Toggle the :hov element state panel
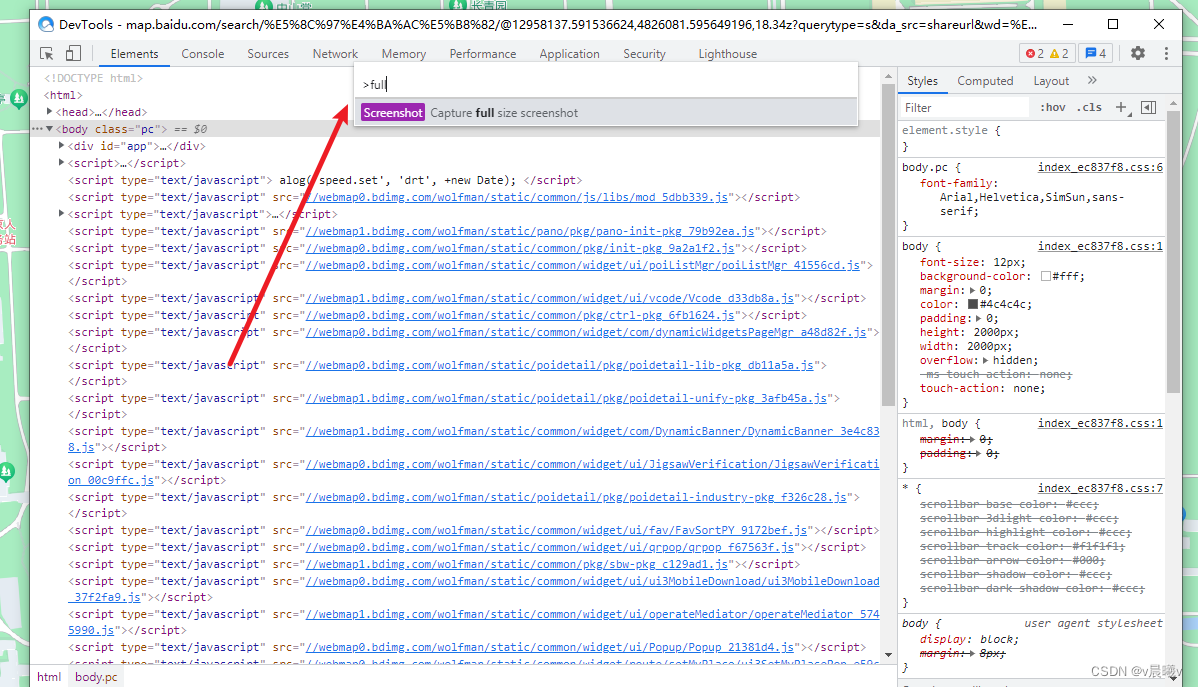Screen dimensions: 1198x687 pyautogui.click(x=1052, y=108)
